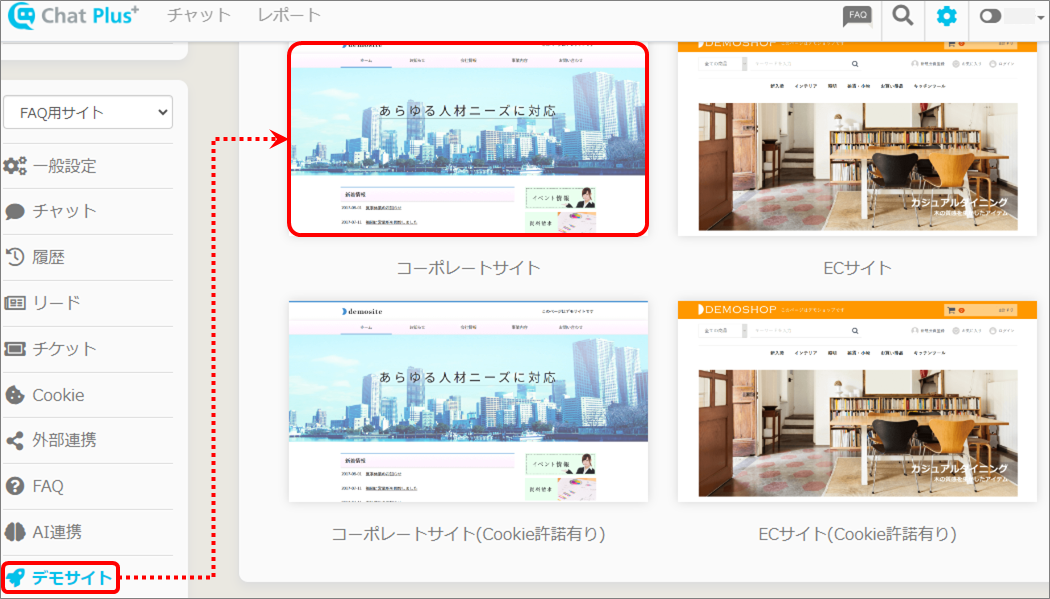Viewport: 1050px width, 599px height.
Task: Click the Chat Plus logo icon
Action: [21, 16]
